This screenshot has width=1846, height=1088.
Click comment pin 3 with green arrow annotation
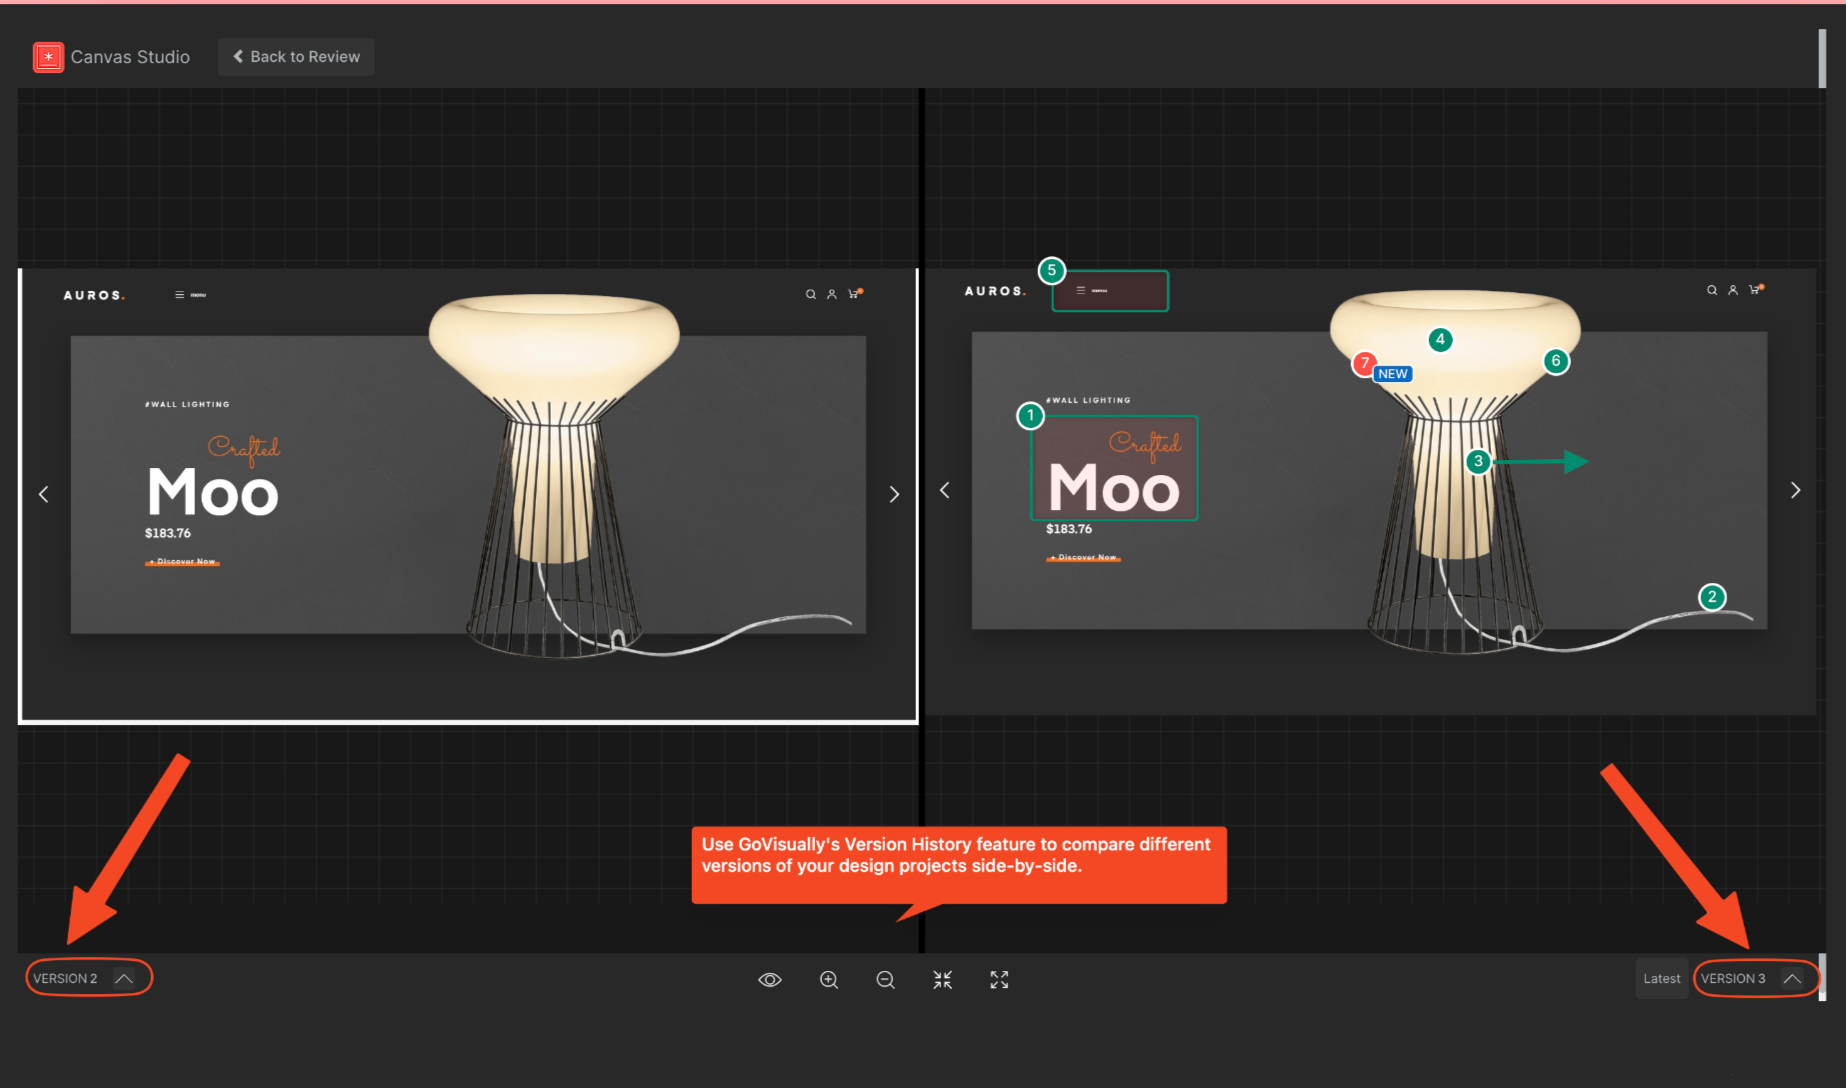point(1479,461)
